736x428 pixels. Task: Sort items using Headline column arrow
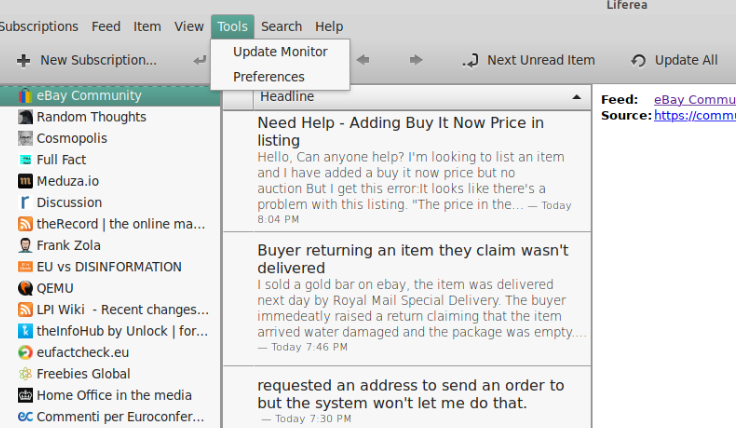tap(576, 97)
